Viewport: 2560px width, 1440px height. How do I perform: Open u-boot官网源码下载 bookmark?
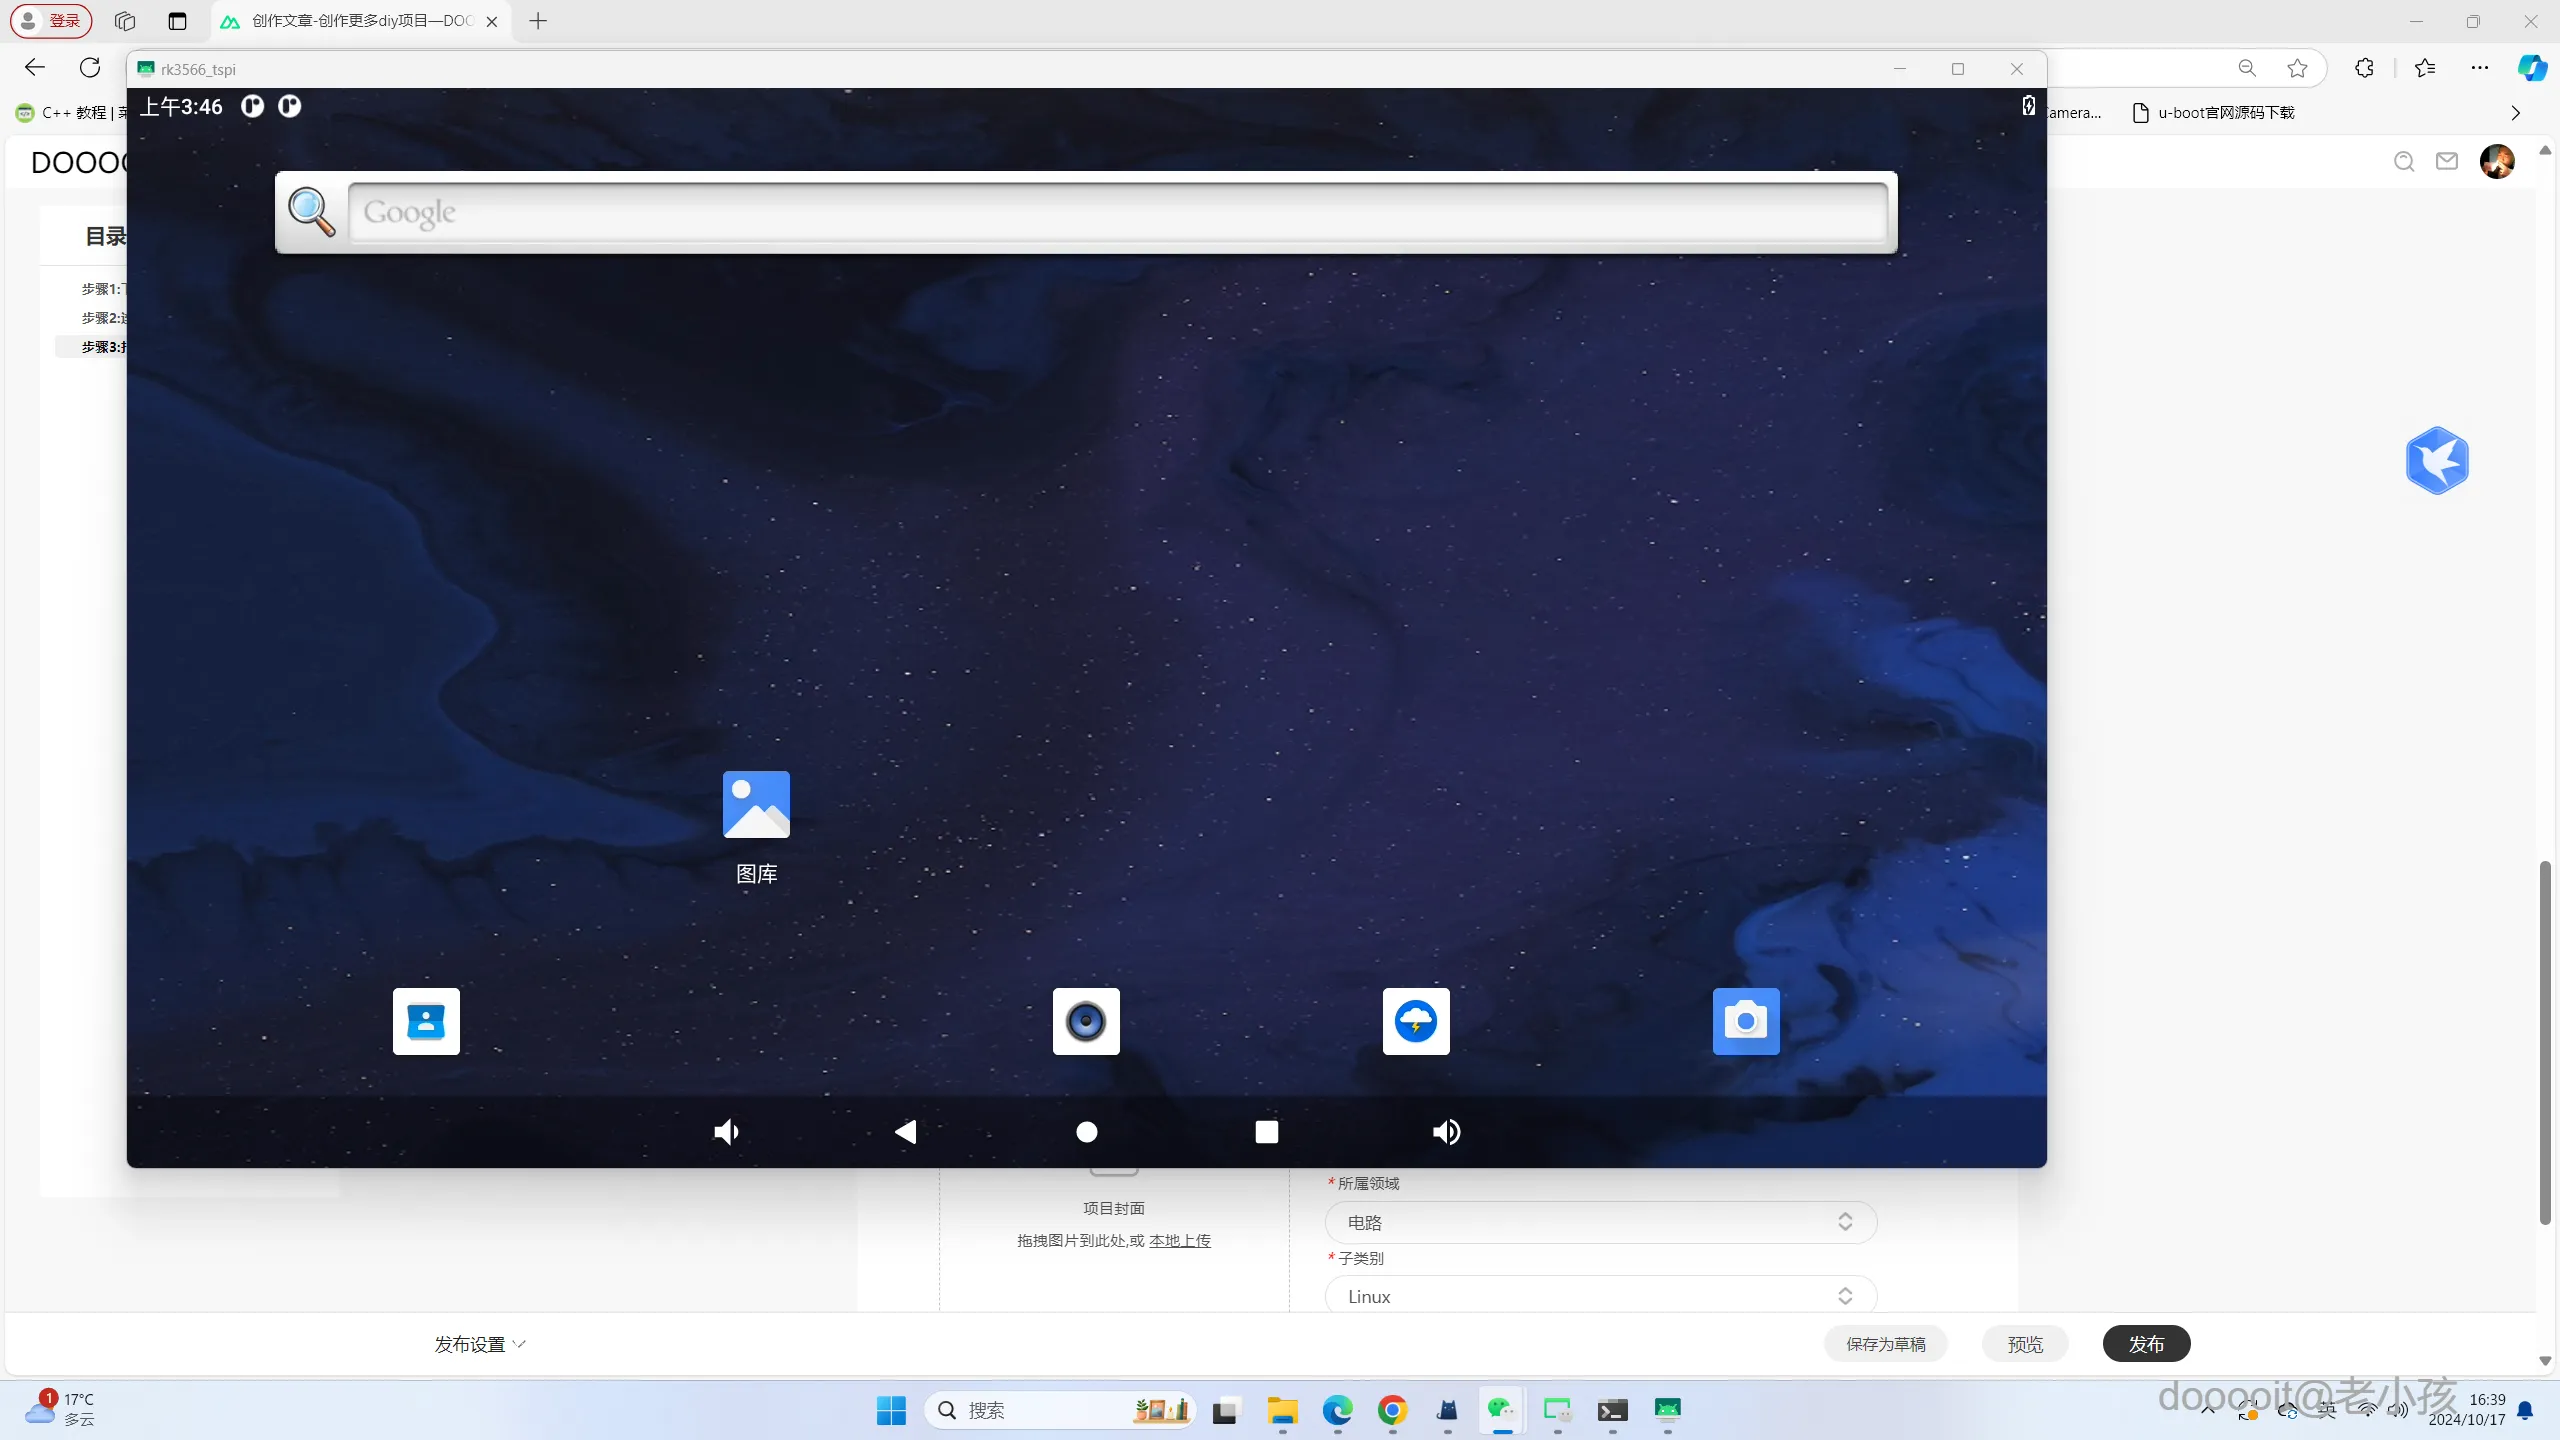point(2214,113)
